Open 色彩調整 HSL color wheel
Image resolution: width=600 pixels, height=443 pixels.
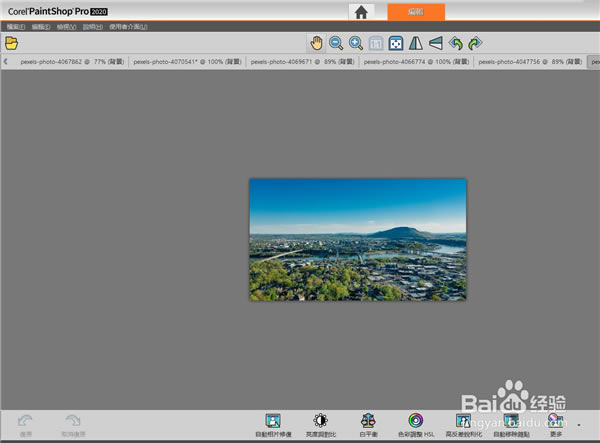coord(416,422)
